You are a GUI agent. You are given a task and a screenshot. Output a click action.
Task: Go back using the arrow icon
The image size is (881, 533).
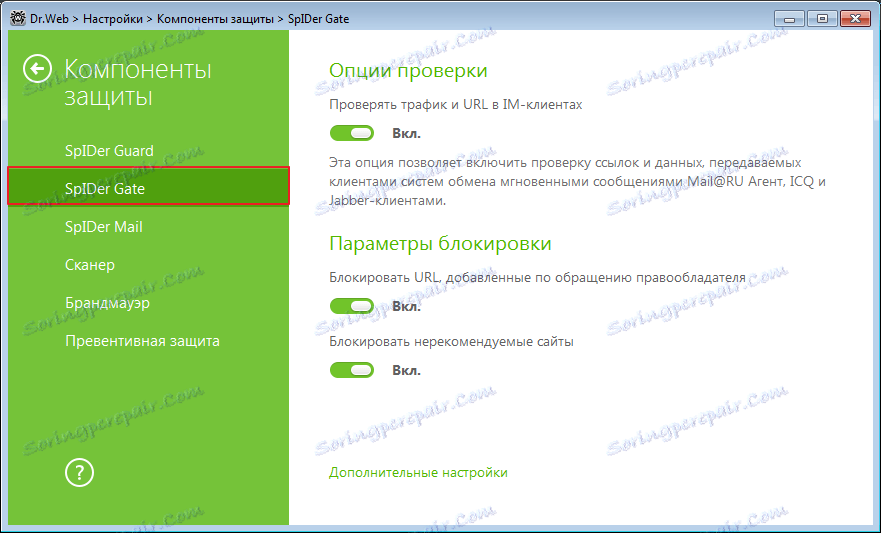tap(37, 69)
